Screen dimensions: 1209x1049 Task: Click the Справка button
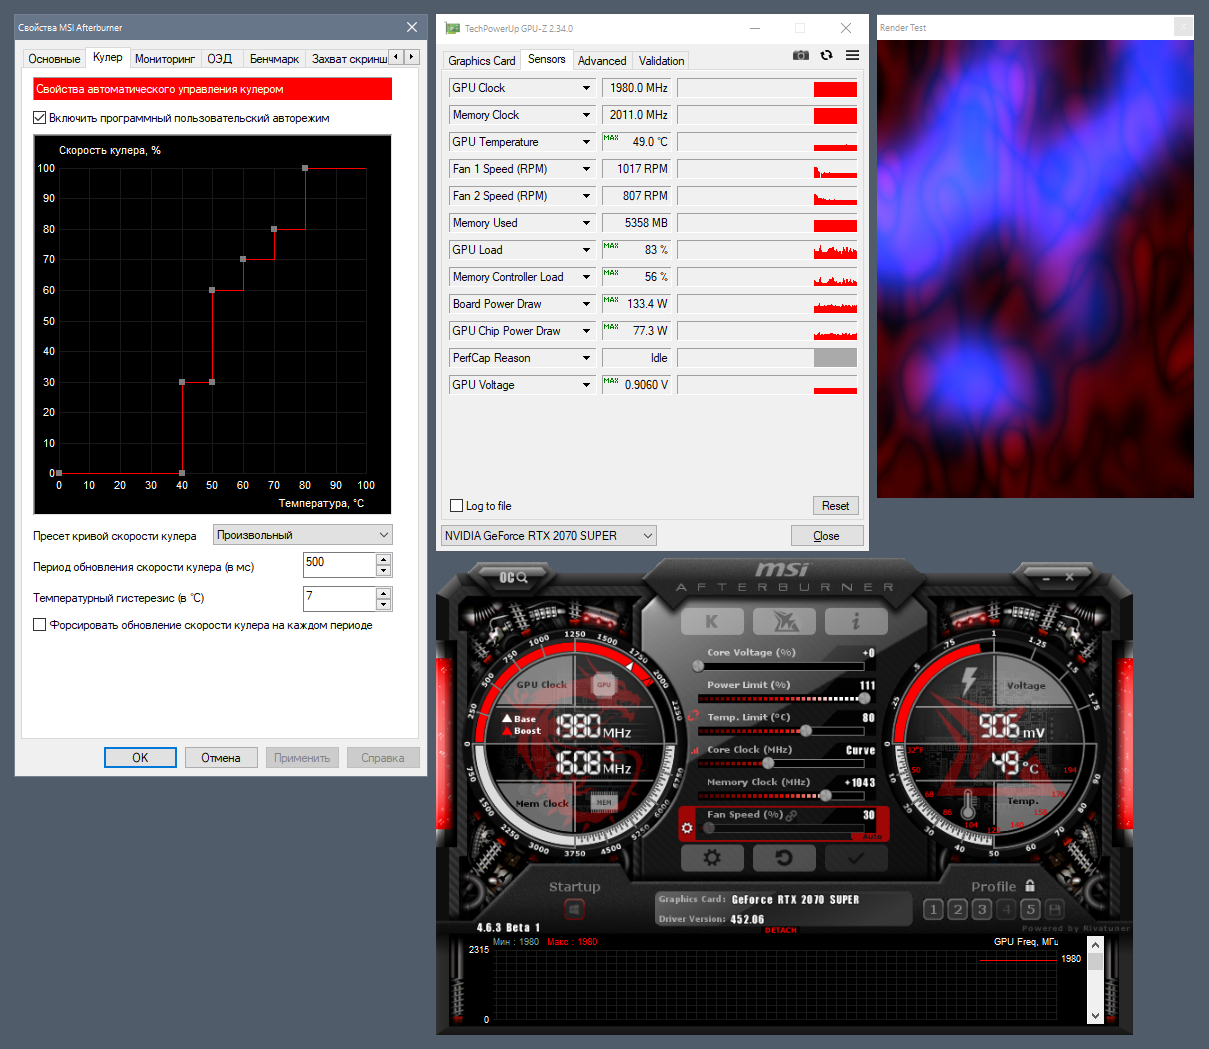pyautogui.click(x=383, y=758)
